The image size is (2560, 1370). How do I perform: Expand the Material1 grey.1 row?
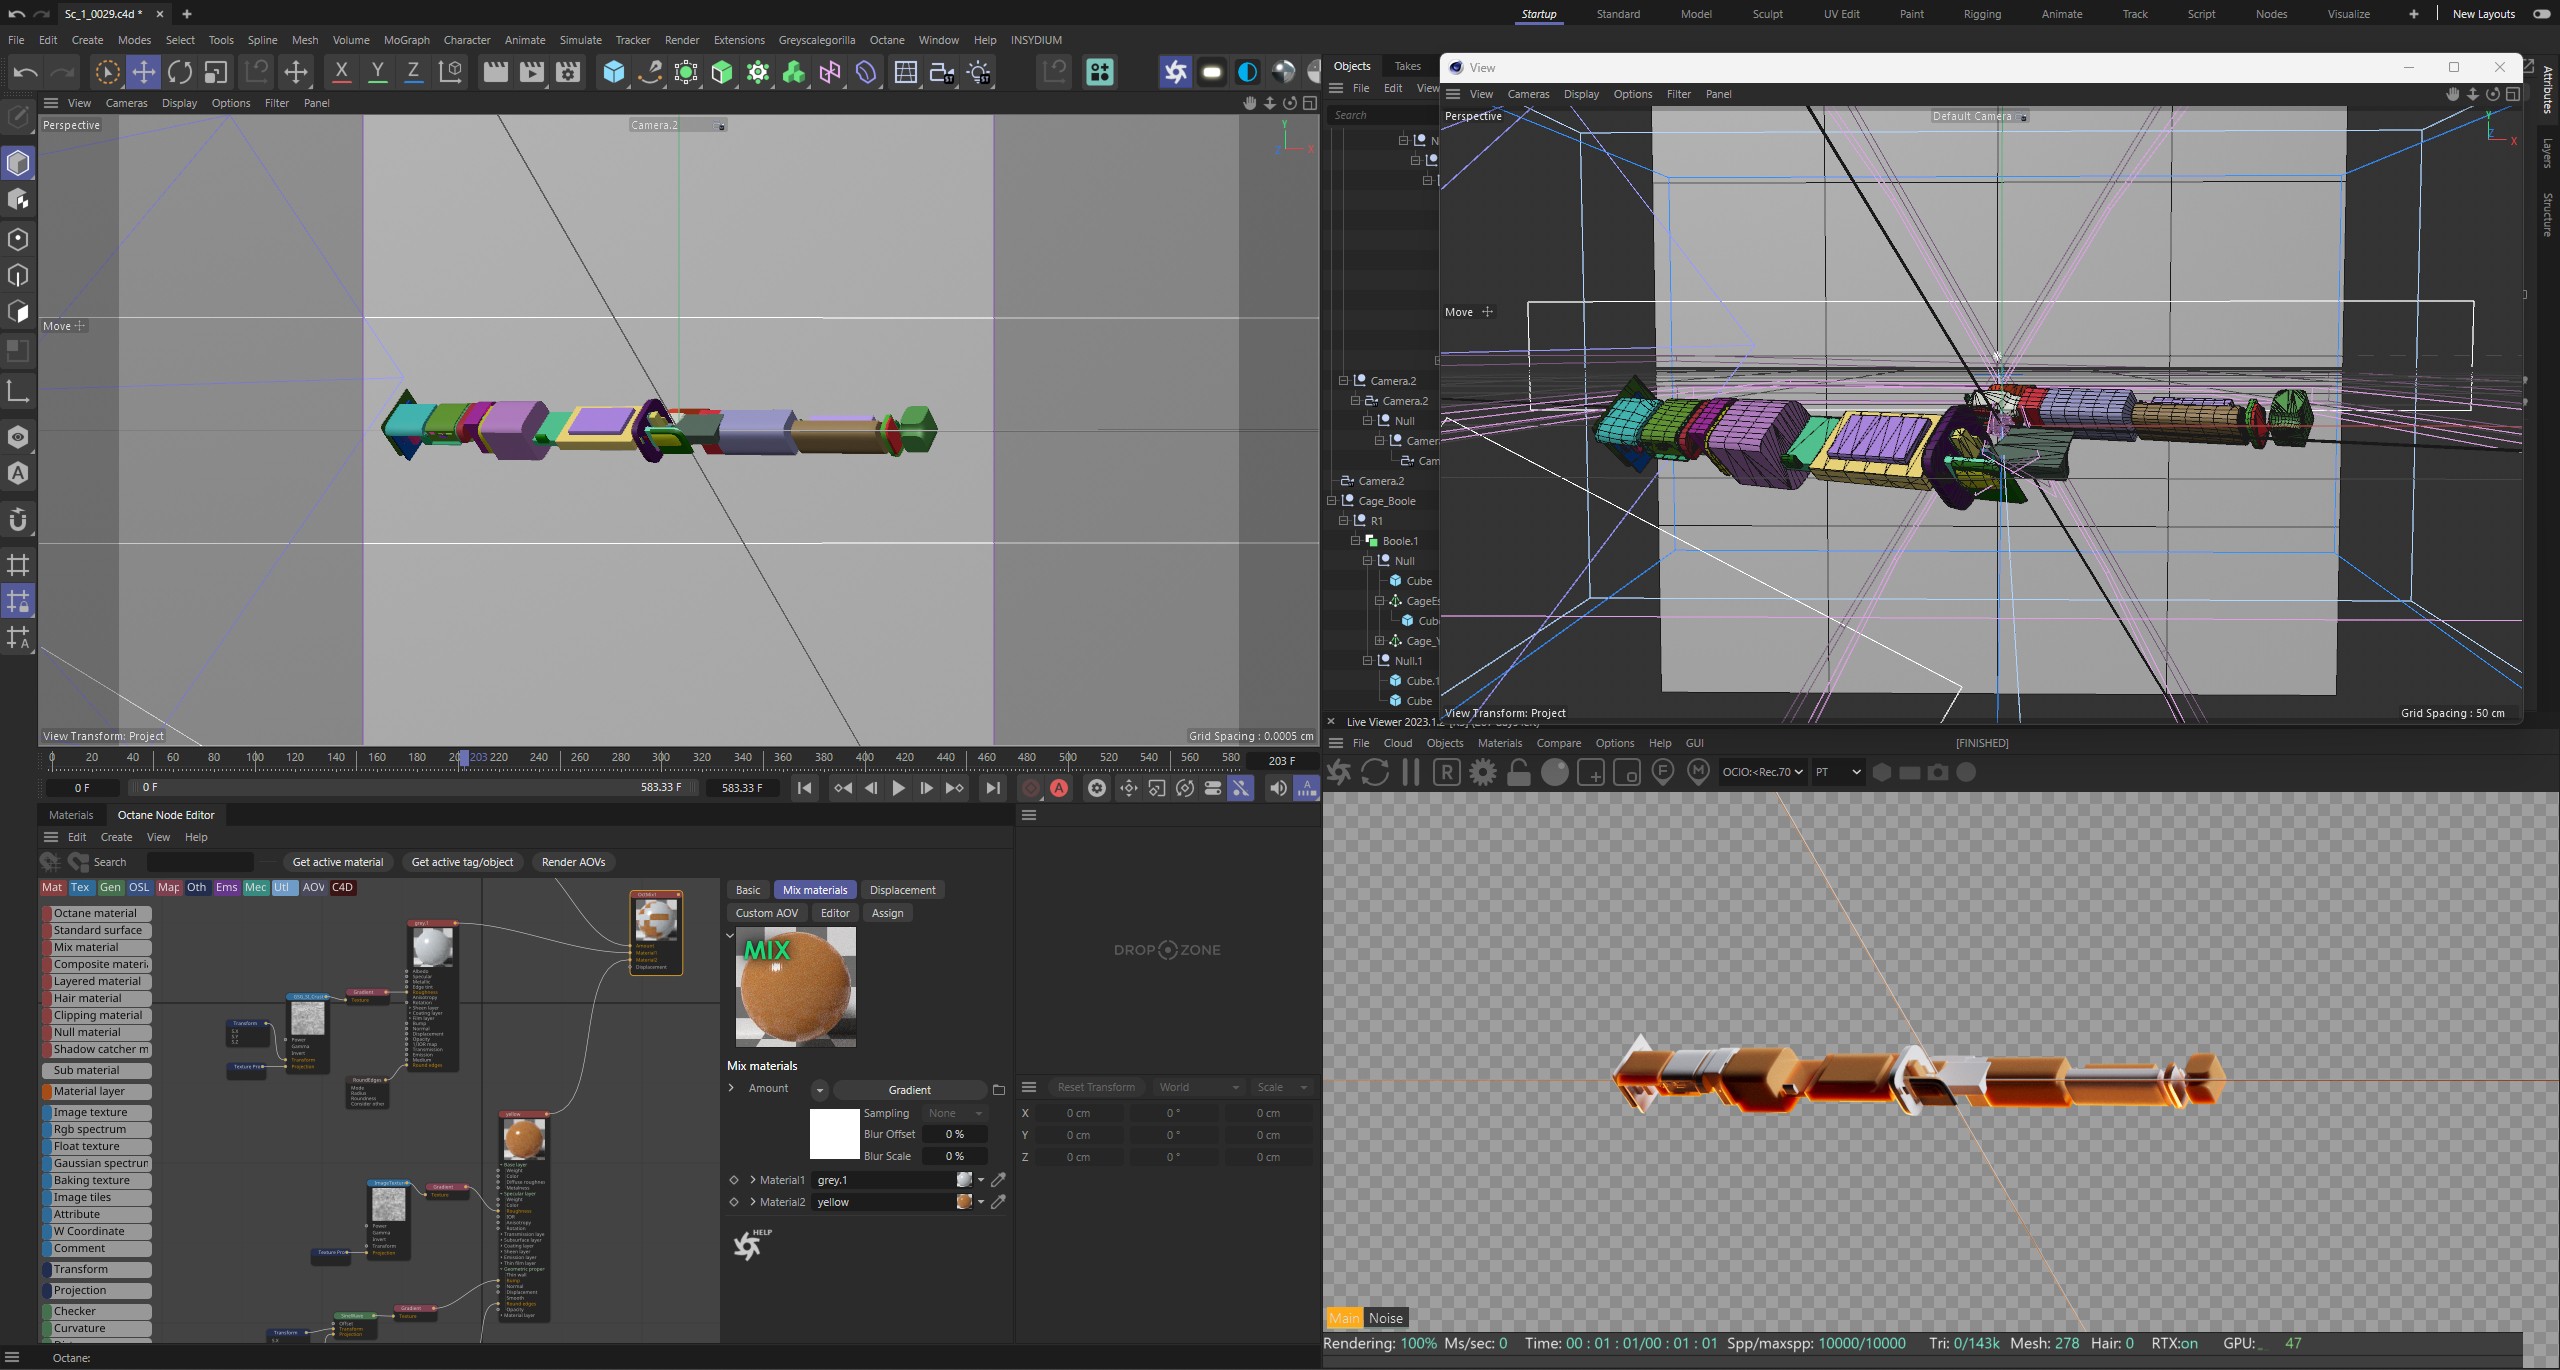[x=753, y=1180]
